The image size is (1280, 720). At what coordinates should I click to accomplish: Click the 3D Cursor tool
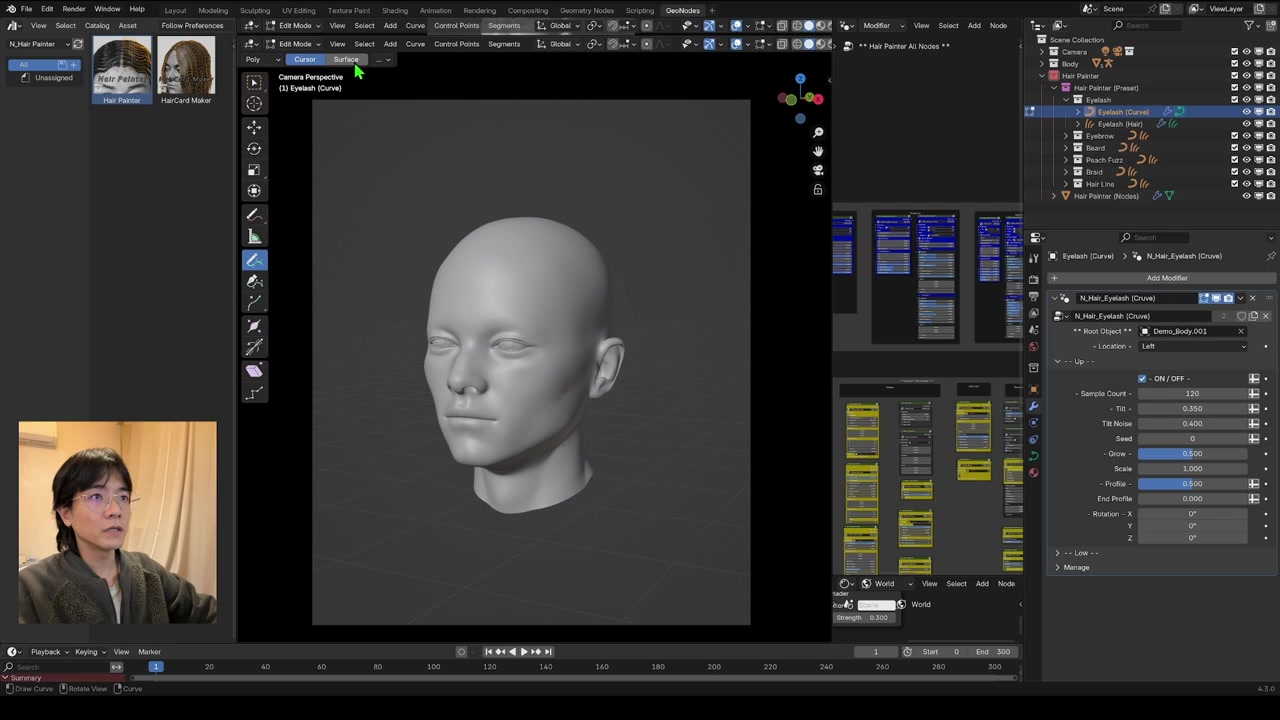(254, 104)
